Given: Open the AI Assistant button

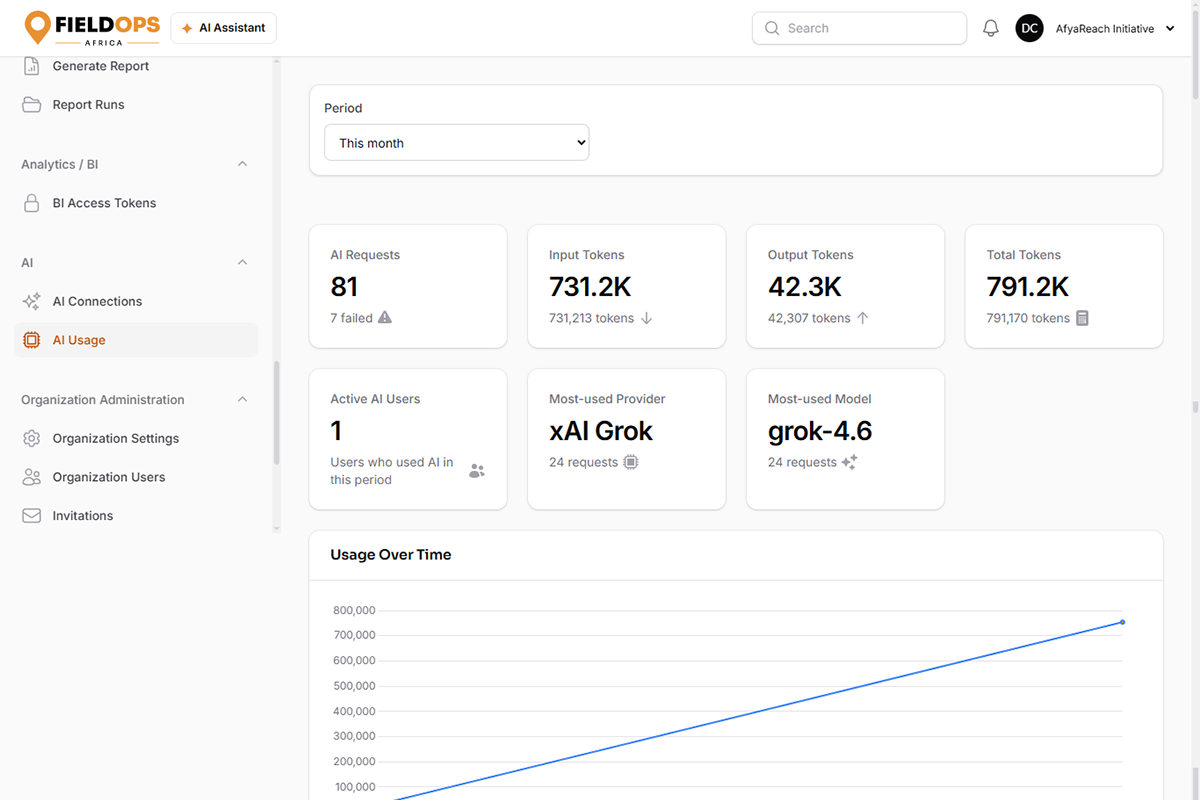Looking at the screenshot, I should click(224, 28).
